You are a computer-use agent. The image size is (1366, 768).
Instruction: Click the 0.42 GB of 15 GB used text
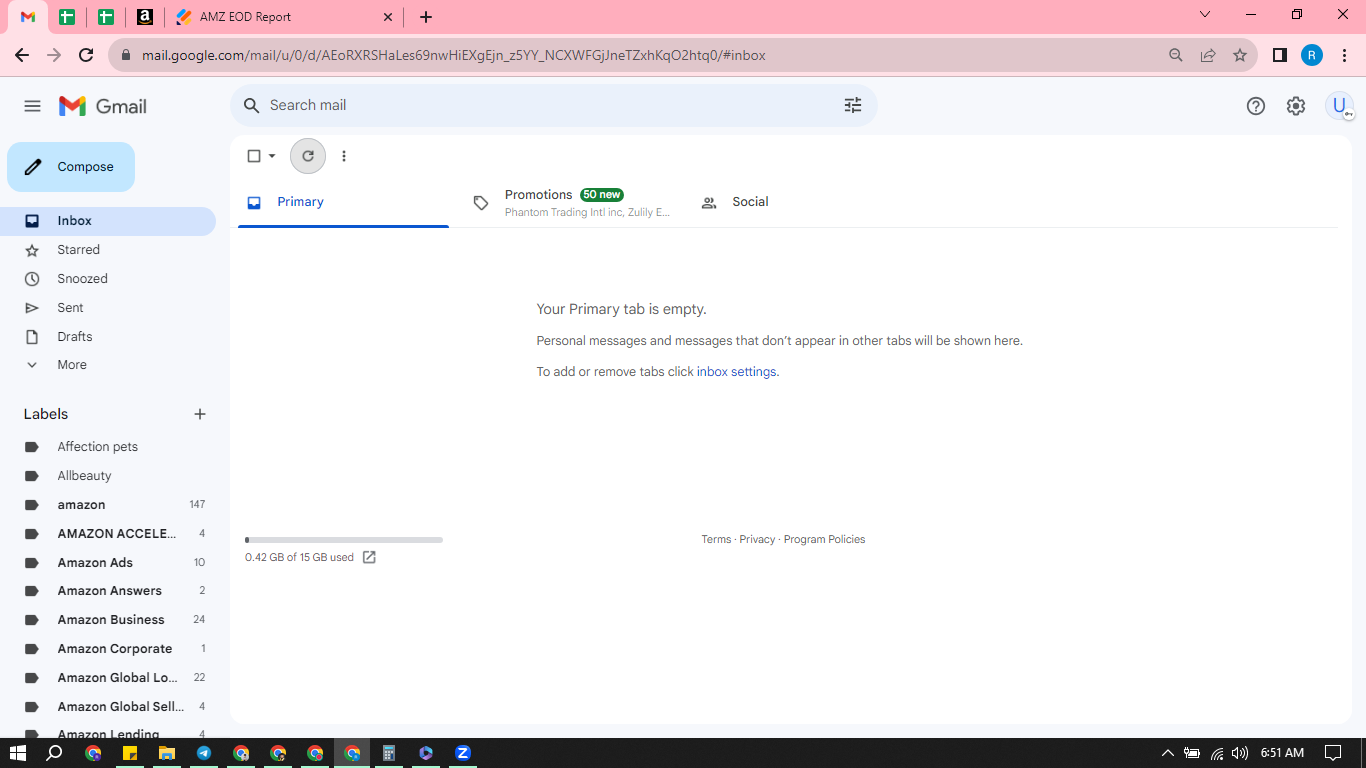click(299, 558)
